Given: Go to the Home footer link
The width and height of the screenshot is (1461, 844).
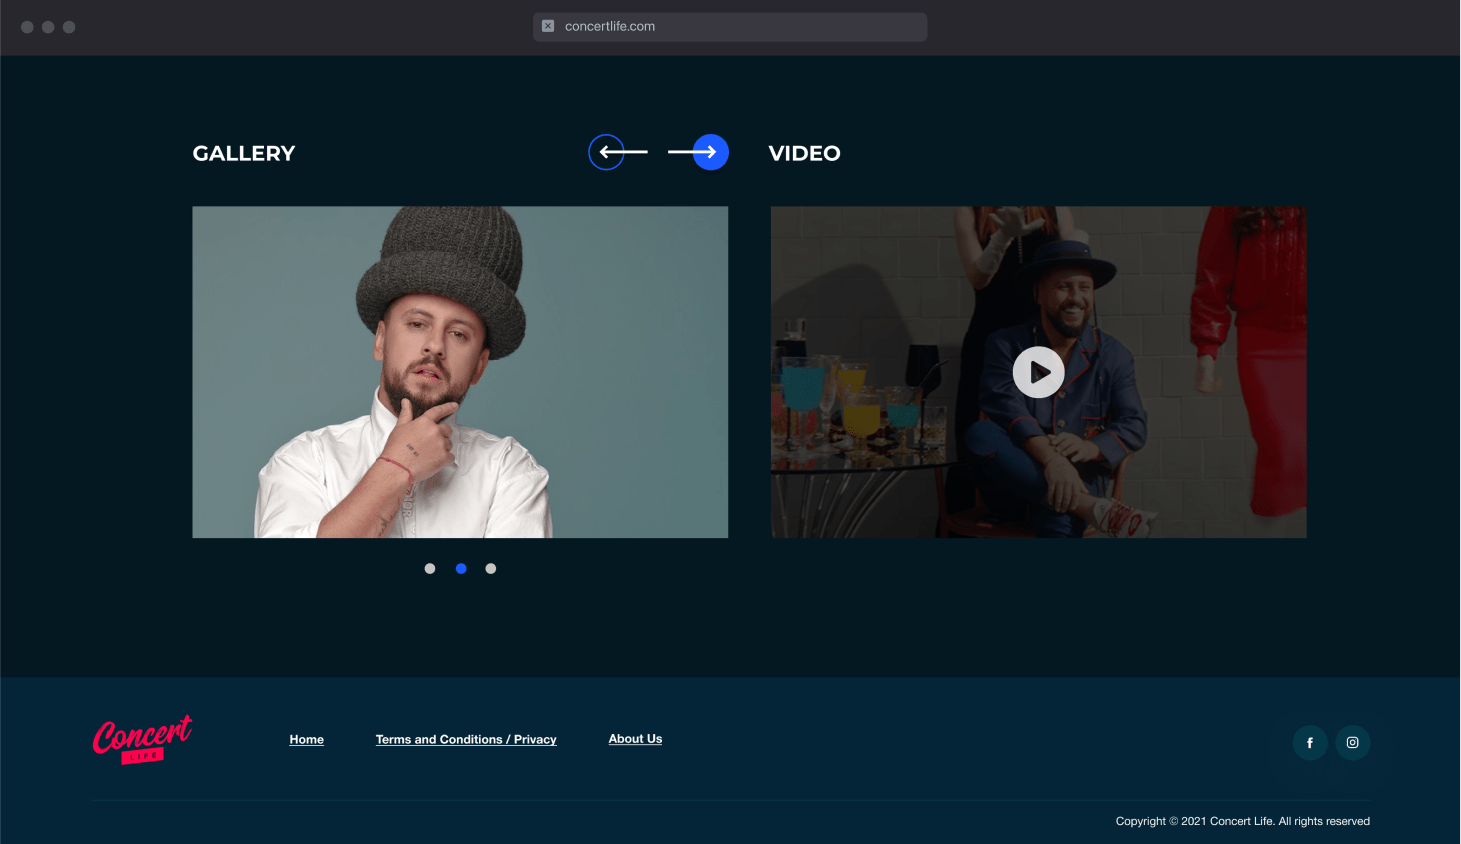Looking at the screenshot, I should (307, 740).
